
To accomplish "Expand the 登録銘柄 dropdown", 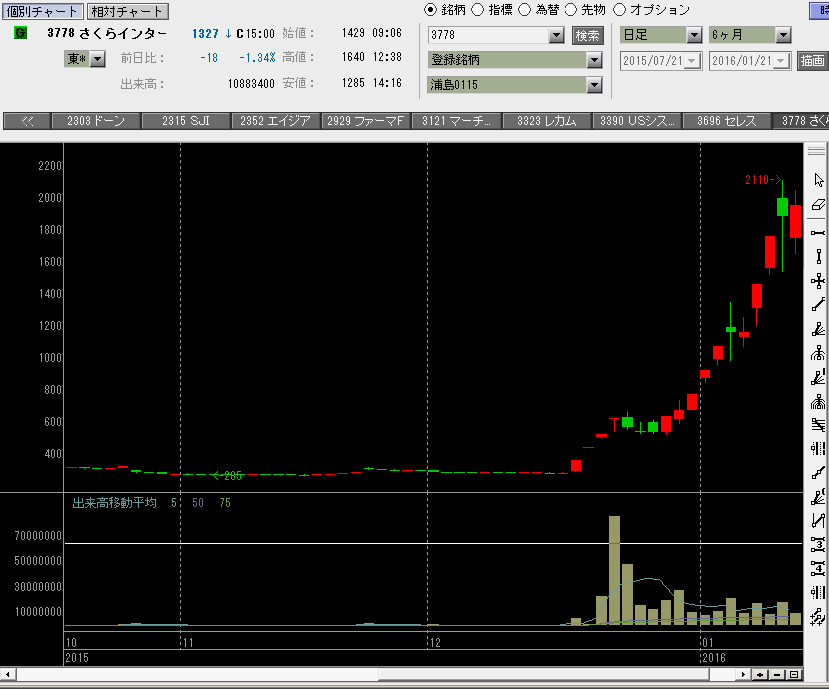I will pyautogui.click(x=594, y=60).
